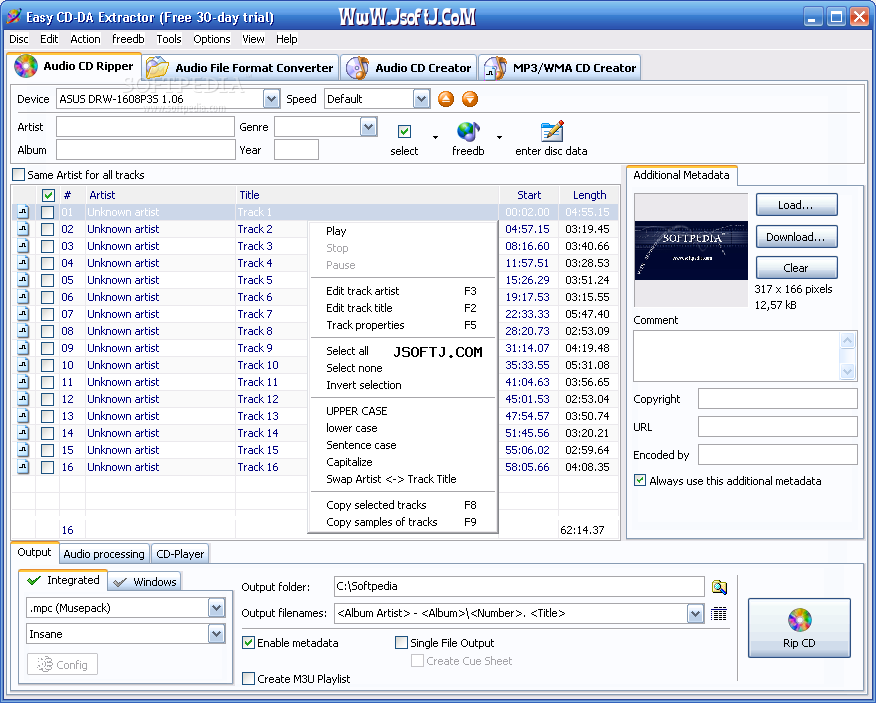The height and width of the screenshot is (703, 876).
Task: Click the audio track icon for Track 5
Action: pyautogui.click(x=23, y=280)
